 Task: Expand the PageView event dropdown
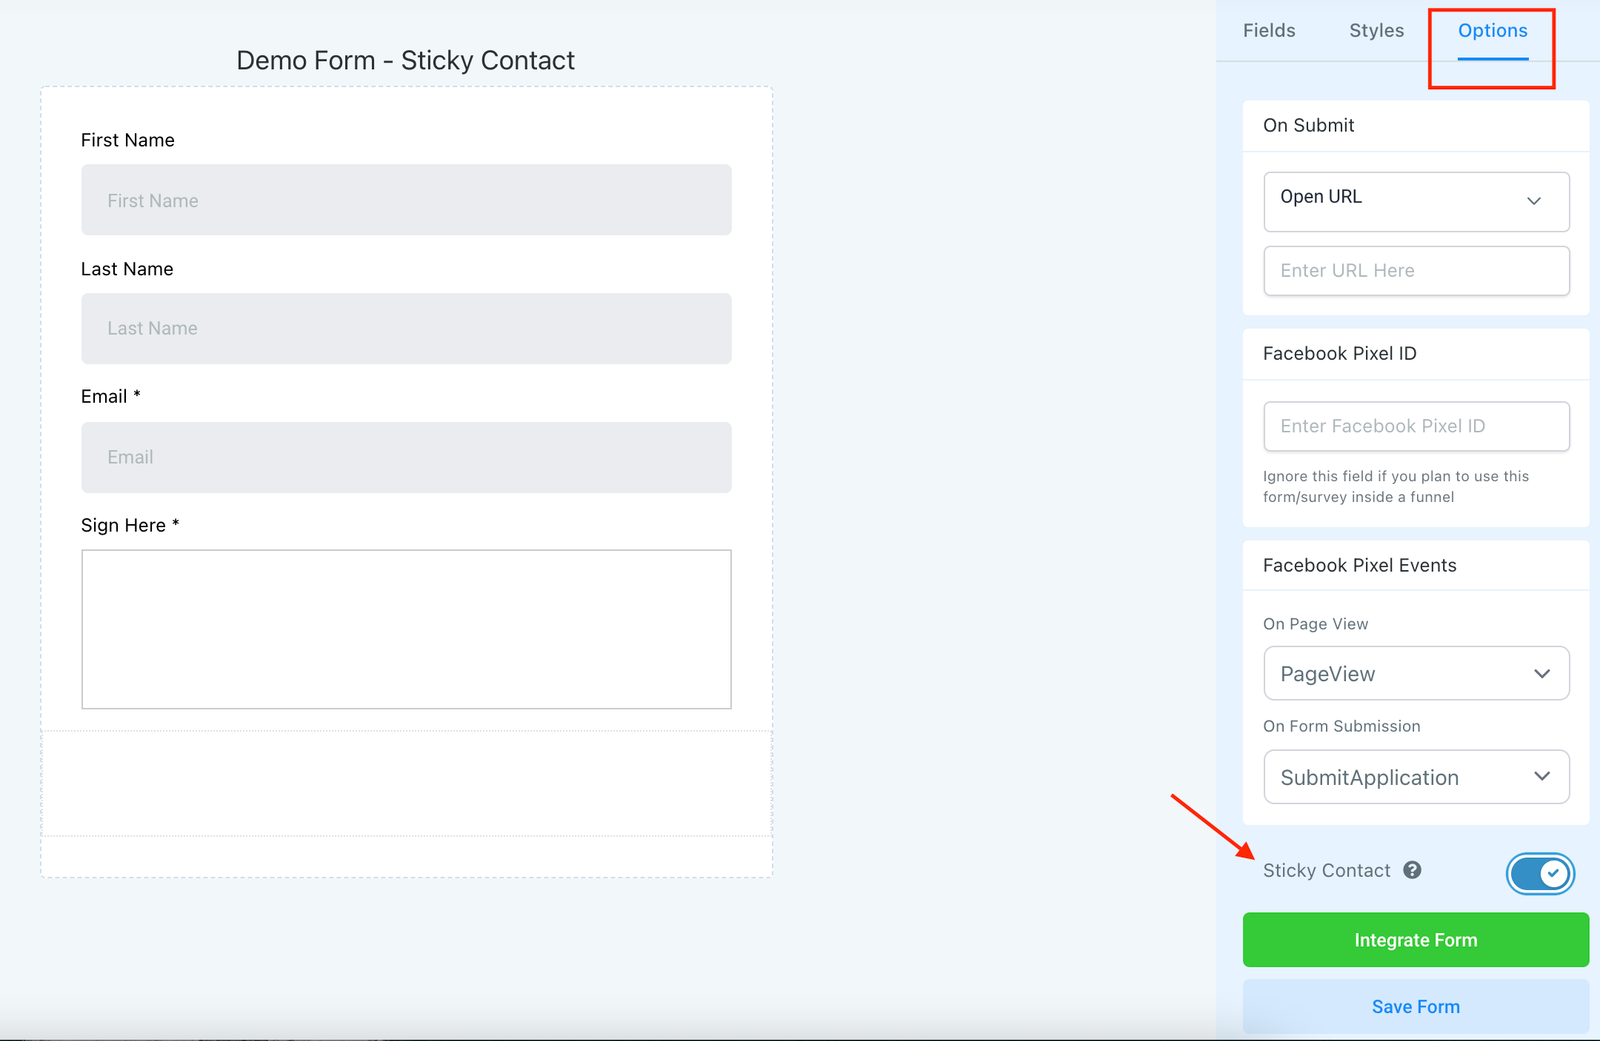pos(1416,674)
